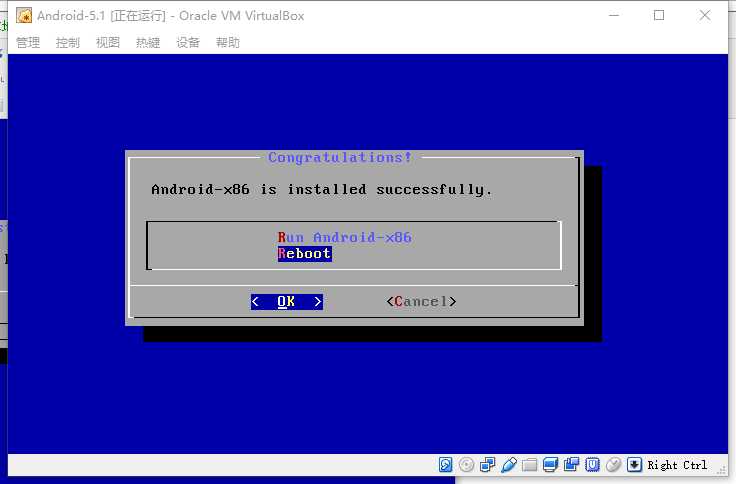Click the window resize grip corner
Viewport: 736px width, 484px height.
point(721,470)
